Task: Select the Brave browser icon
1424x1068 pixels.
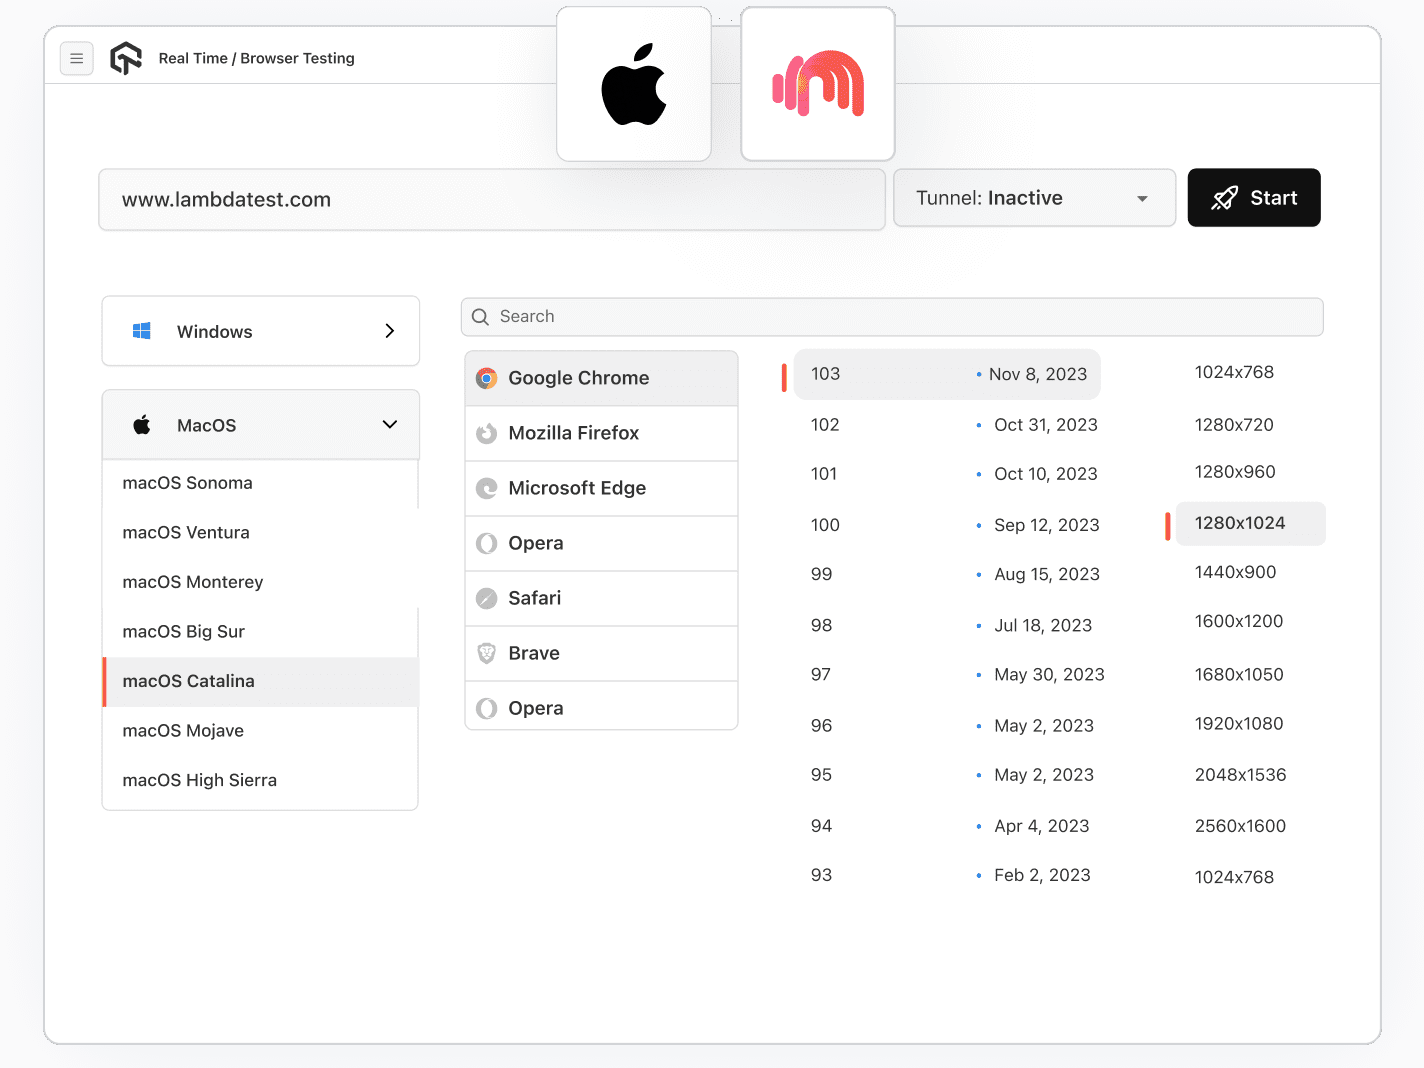Action: 487,653
